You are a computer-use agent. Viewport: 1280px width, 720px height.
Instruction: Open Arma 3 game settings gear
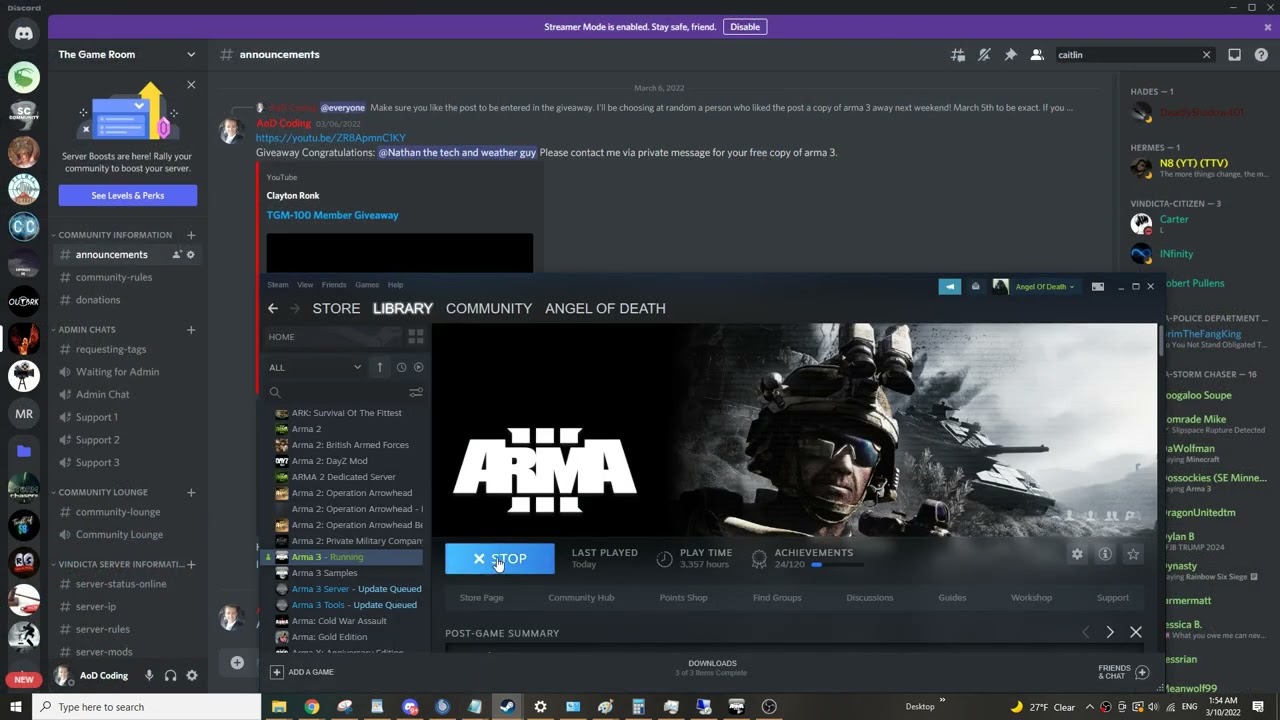(x=1077, y=554)
